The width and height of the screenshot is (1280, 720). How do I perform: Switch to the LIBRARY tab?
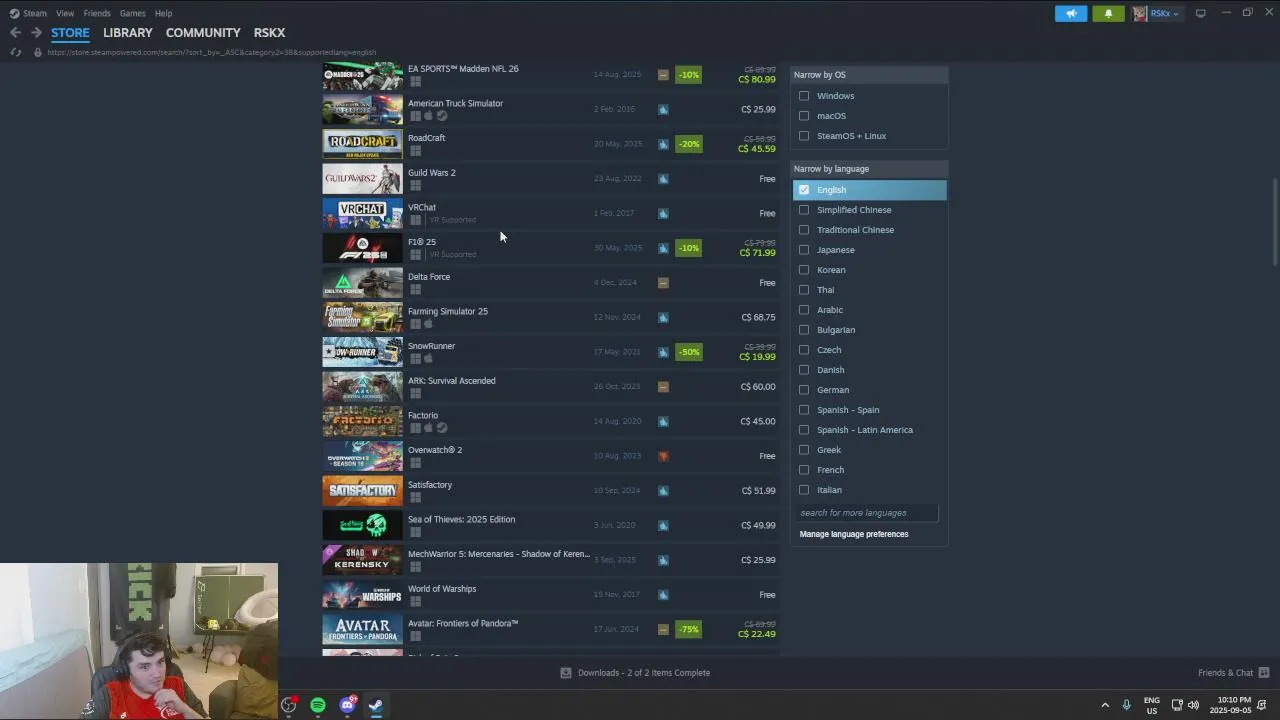[x=128, y=33]
